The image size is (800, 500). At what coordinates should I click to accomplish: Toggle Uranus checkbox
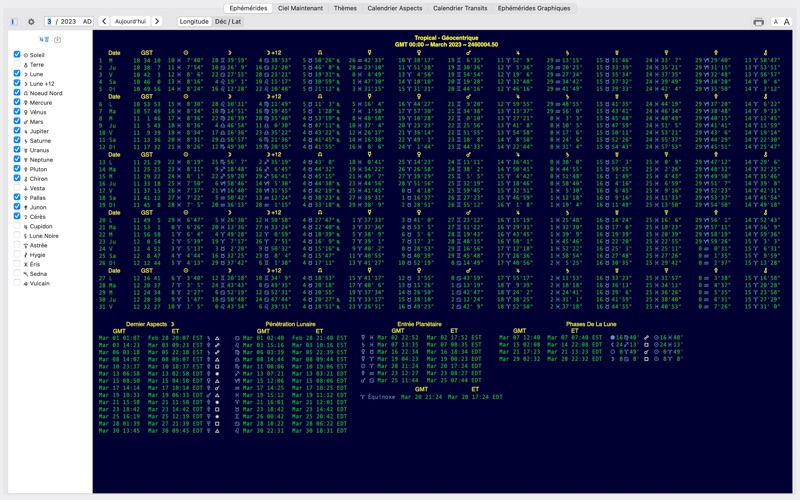(x=17, y=149)
